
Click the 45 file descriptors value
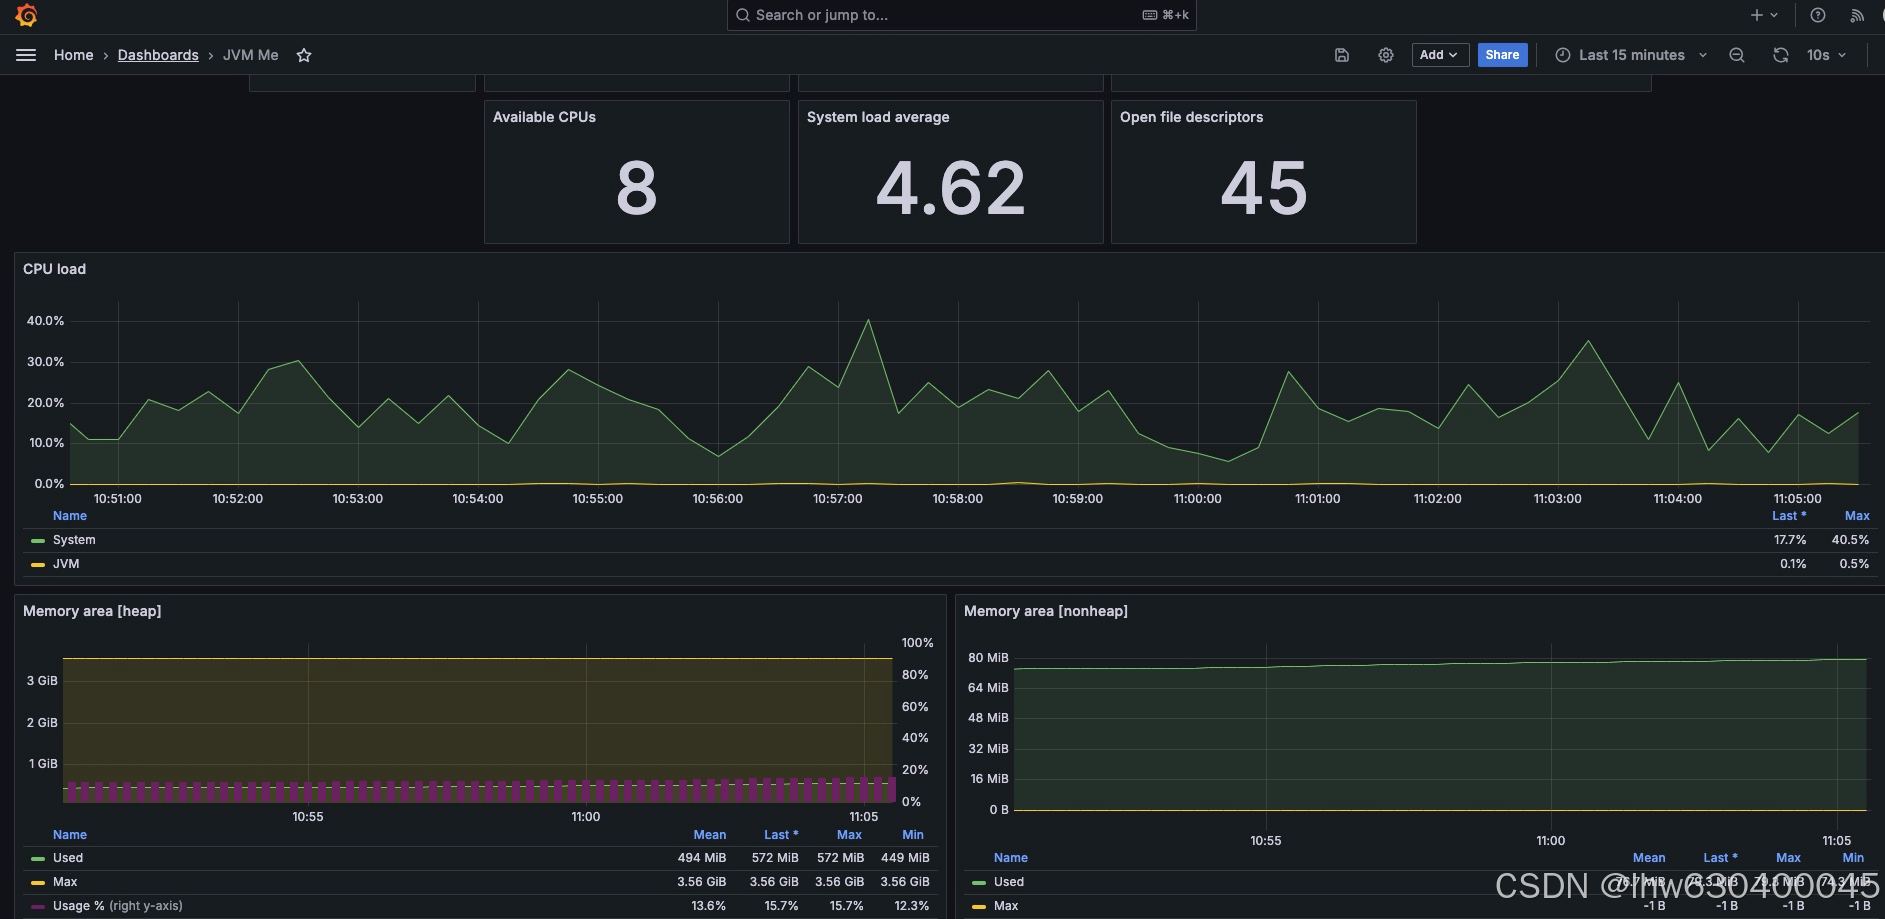(x=1264, y=188)
